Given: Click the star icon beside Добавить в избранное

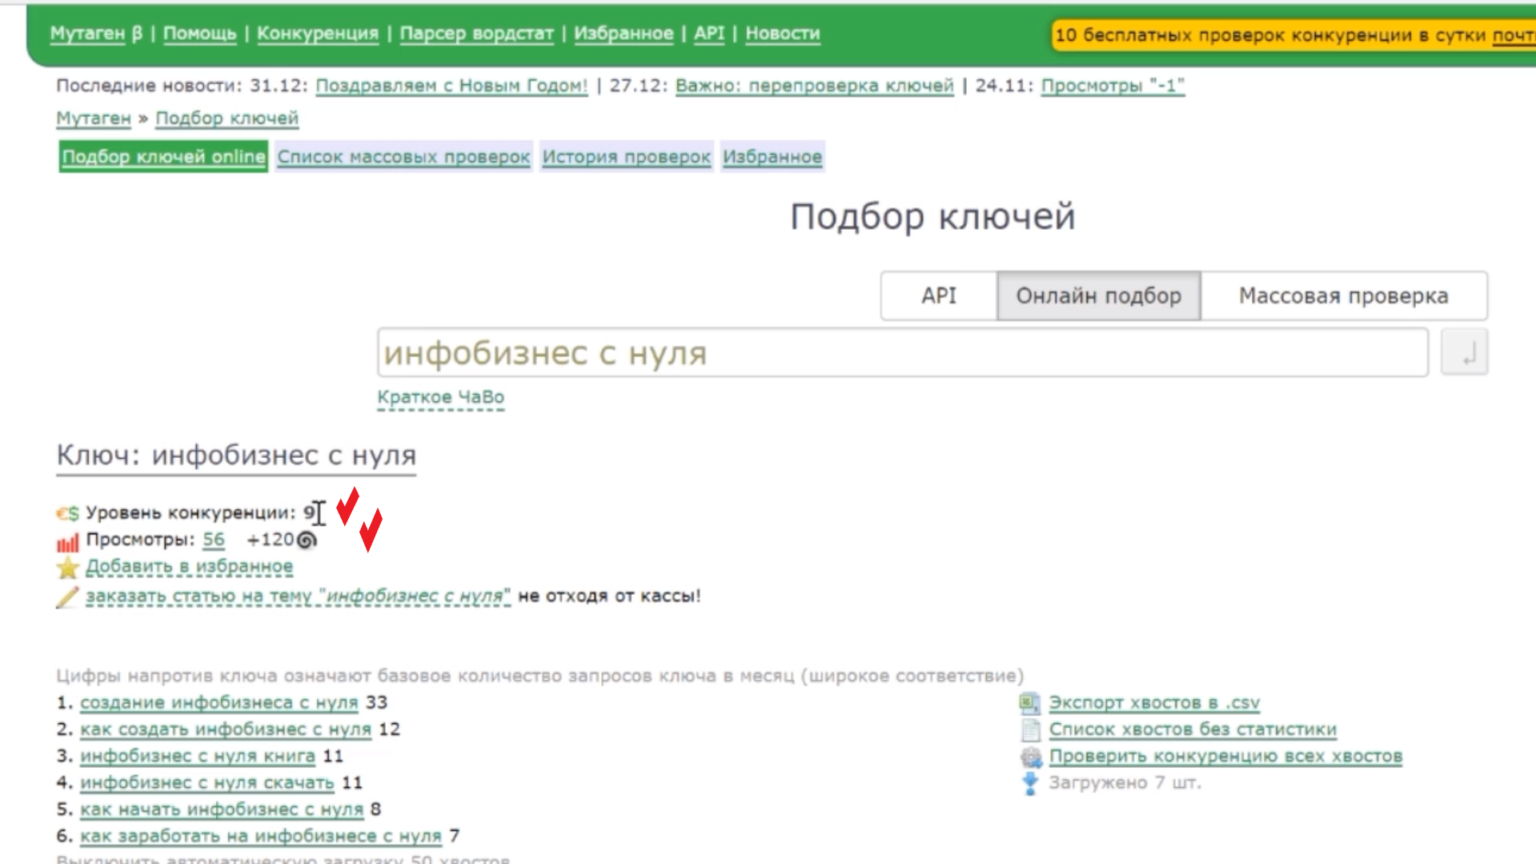Looking at the screenshot, I should 67,568.
